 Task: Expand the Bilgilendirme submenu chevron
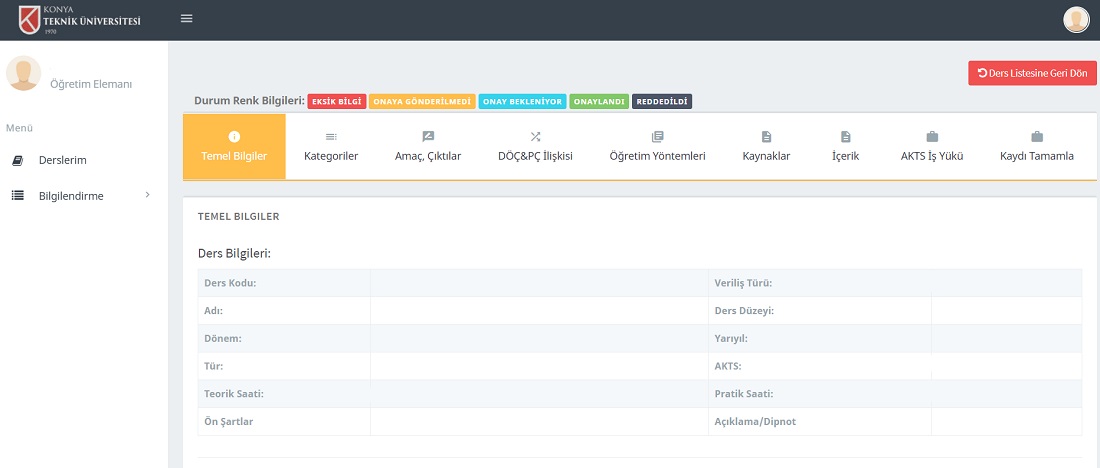(x=147, y=195)
